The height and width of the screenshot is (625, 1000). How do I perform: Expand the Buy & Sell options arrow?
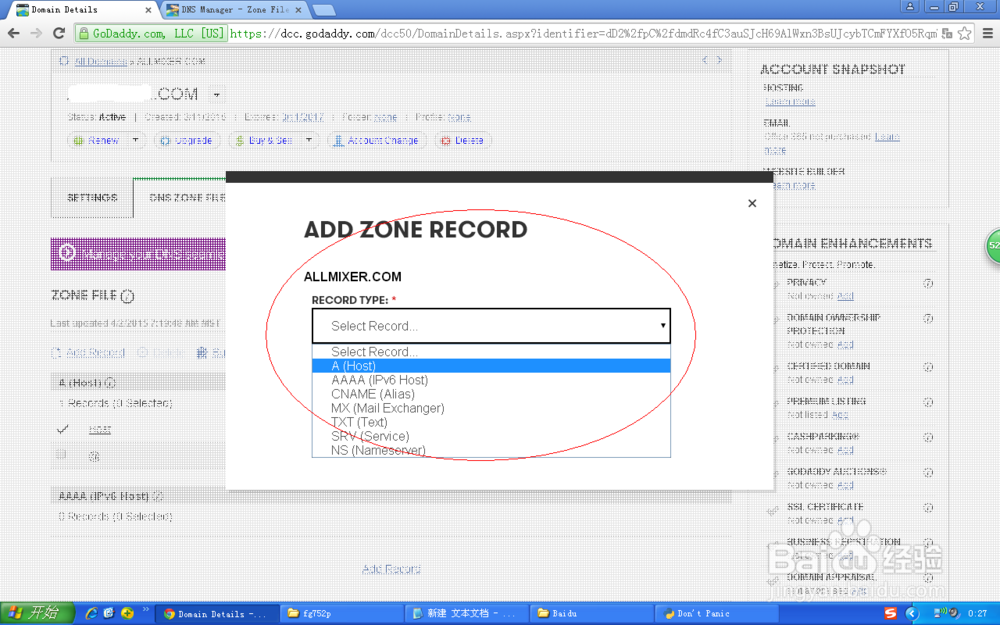[309, 140]
